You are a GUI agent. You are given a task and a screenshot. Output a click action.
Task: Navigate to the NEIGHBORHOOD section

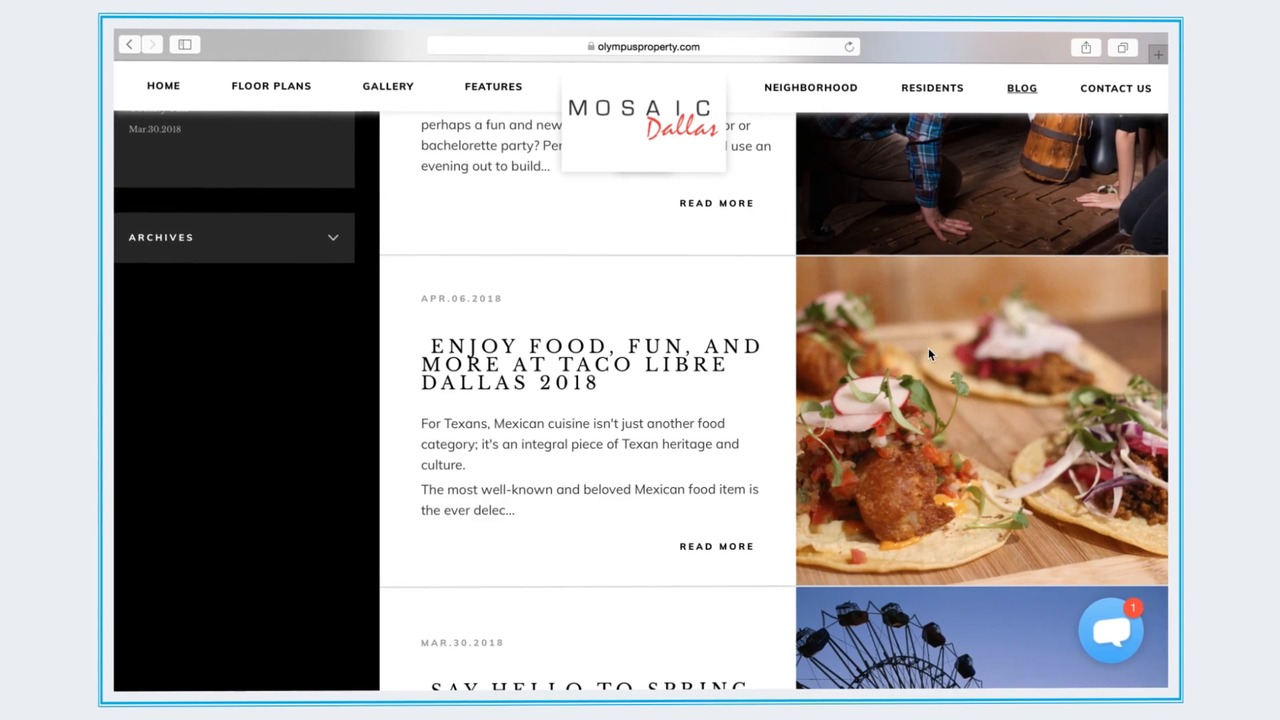[x=810, y=87]
